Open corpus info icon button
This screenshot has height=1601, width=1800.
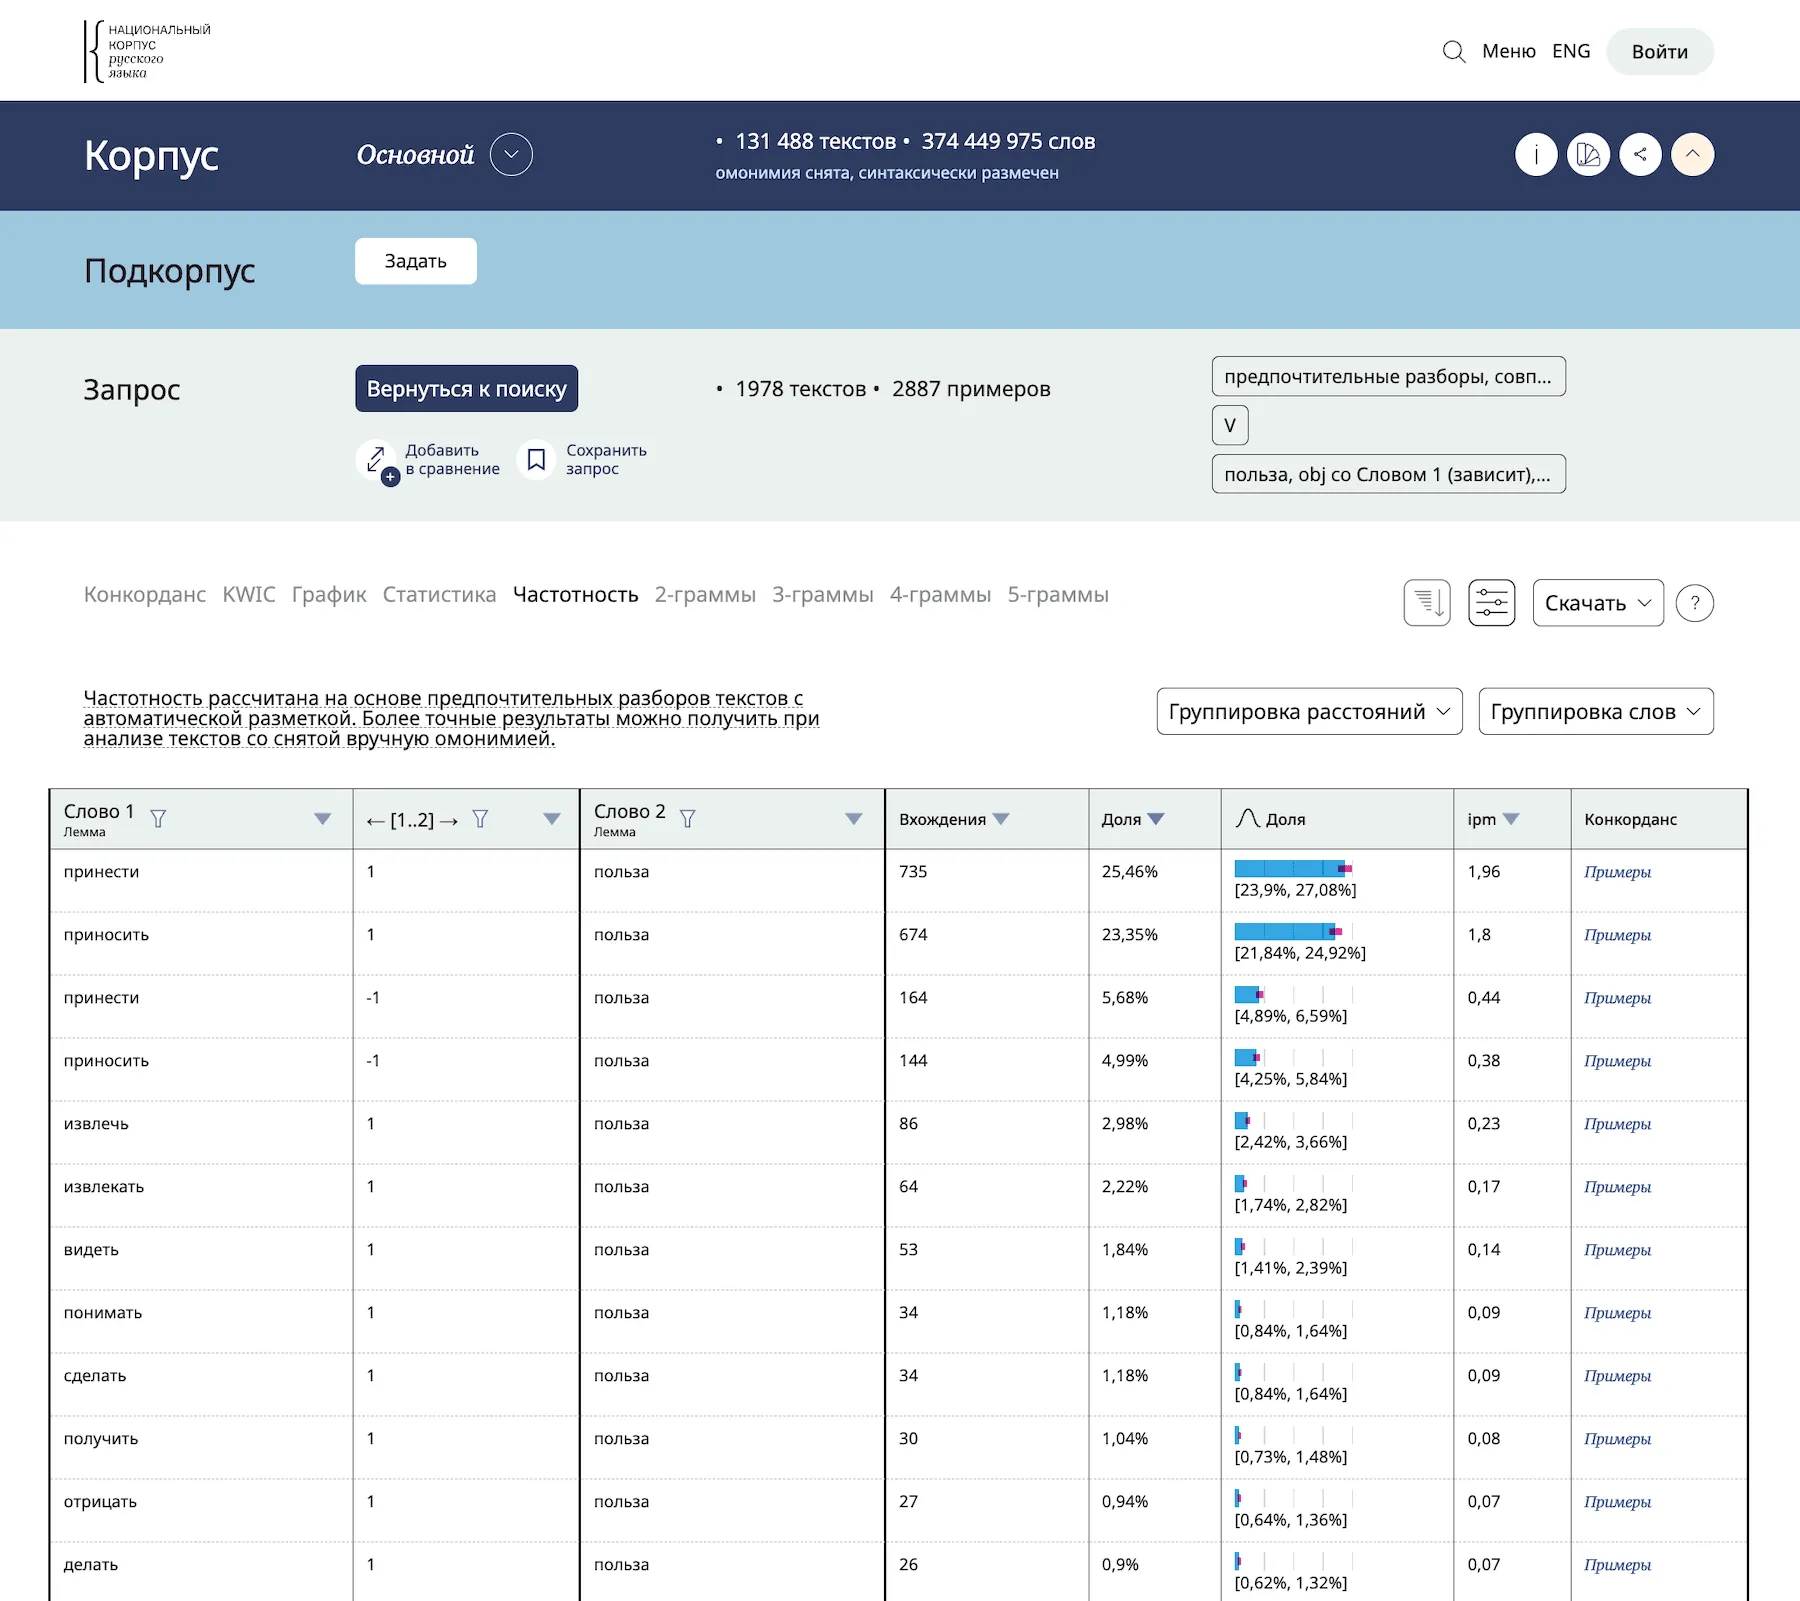(1536, 154)
